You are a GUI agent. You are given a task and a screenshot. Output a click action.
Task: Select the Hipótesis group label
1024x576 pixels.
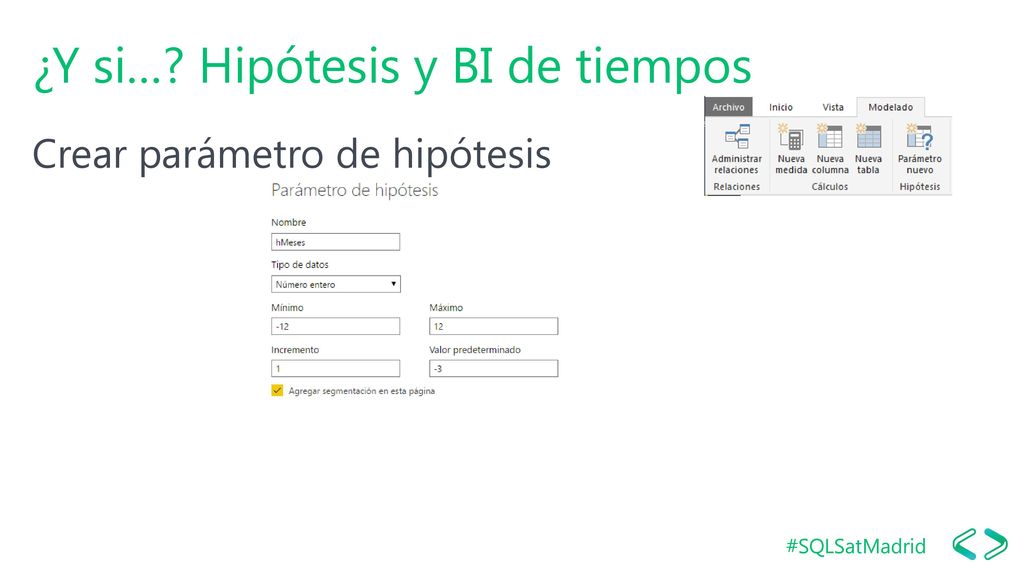920,187
